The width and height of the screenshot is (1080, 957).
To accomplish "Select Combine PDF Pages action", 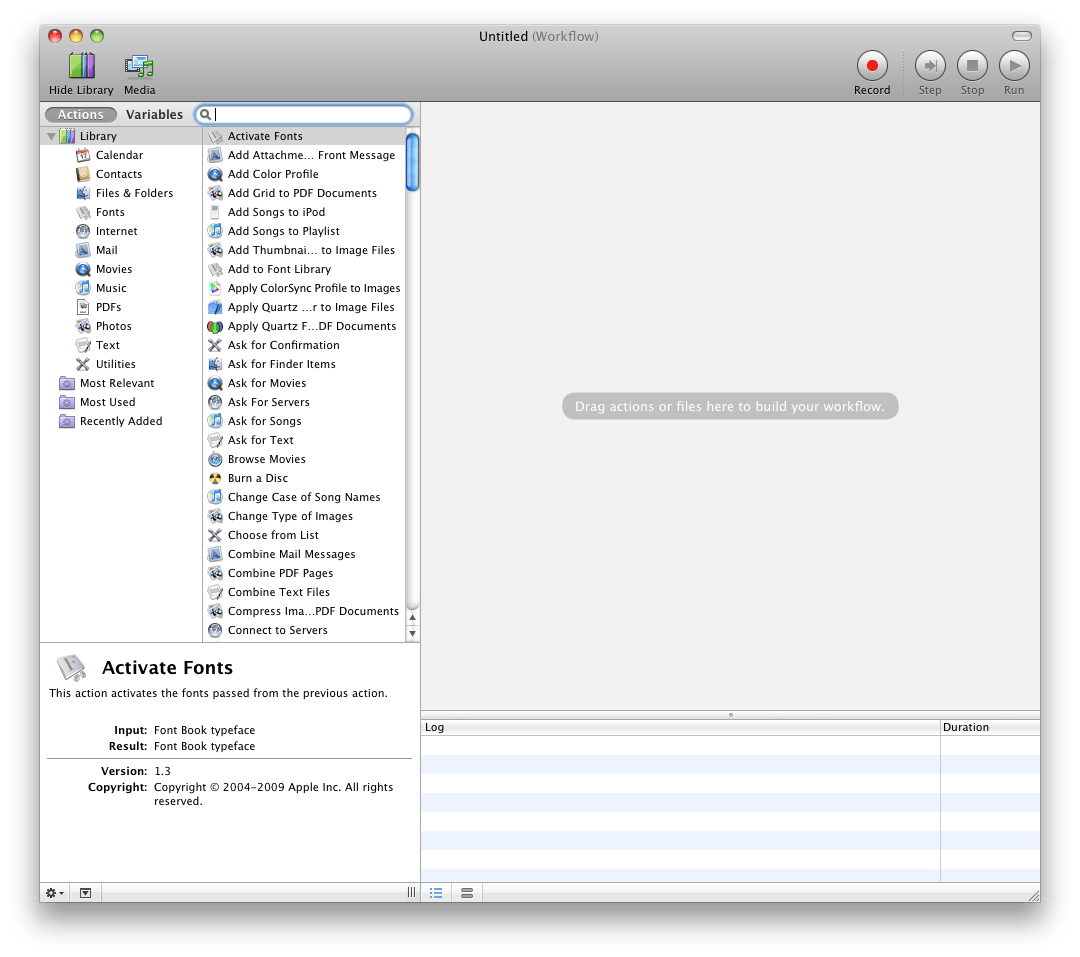I will 304,573.
